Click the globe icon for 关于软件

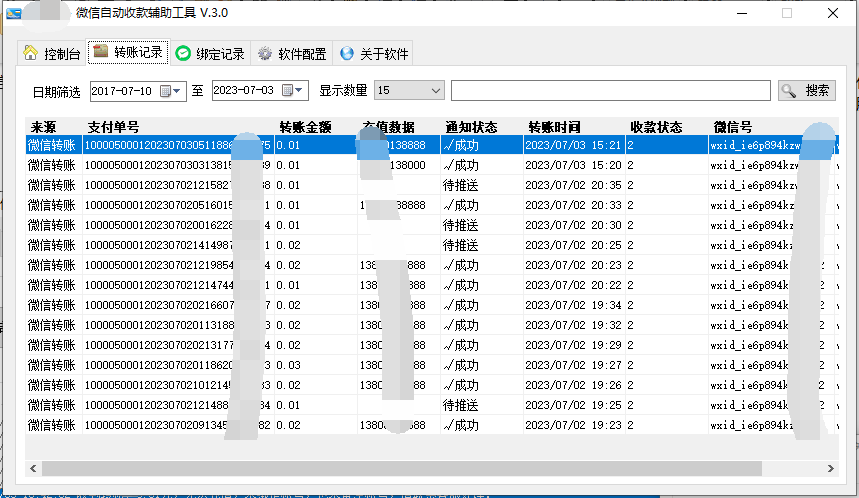coord(347,53)
